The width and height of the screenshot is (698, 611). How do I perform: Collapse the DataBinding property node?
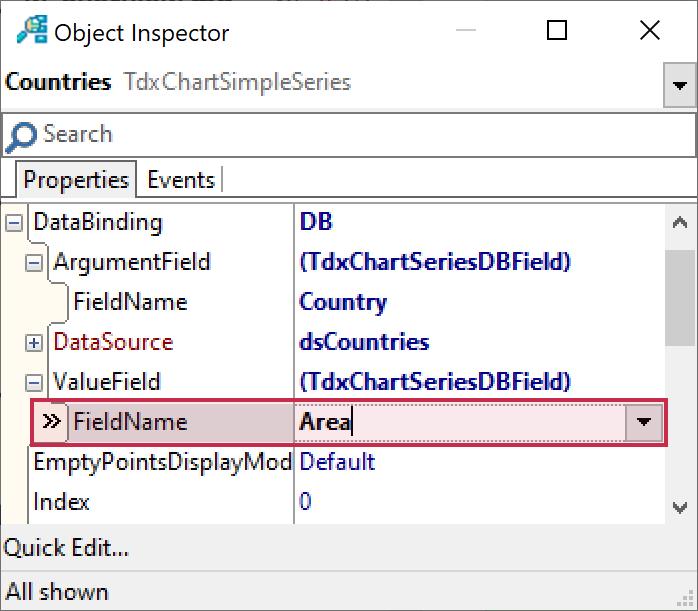(x=14, y=223)
